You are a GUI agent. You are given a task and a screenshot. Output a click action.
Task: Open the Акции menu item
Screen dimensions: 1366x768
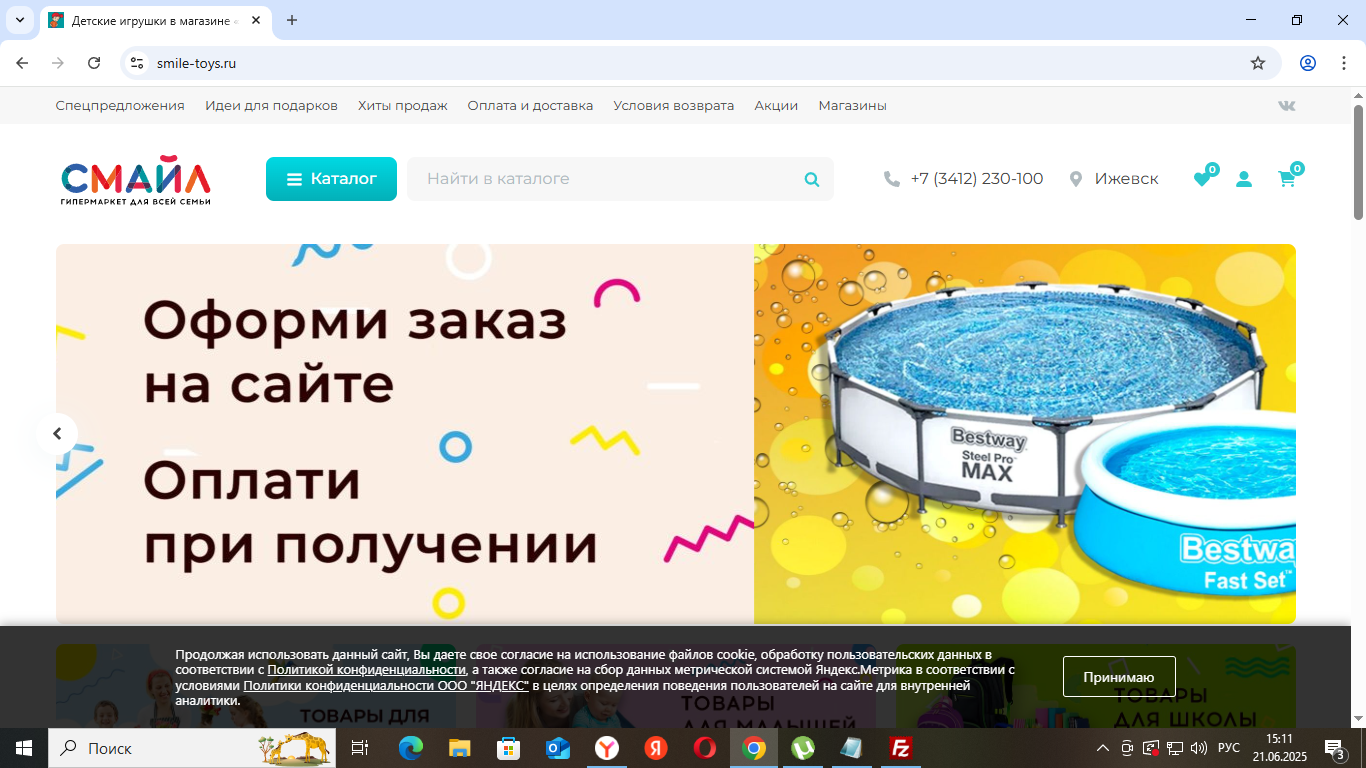coord(776,105)
